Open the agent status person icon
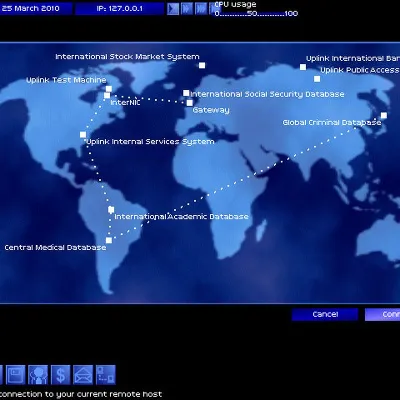400x400 pixels. coord(38,375)
